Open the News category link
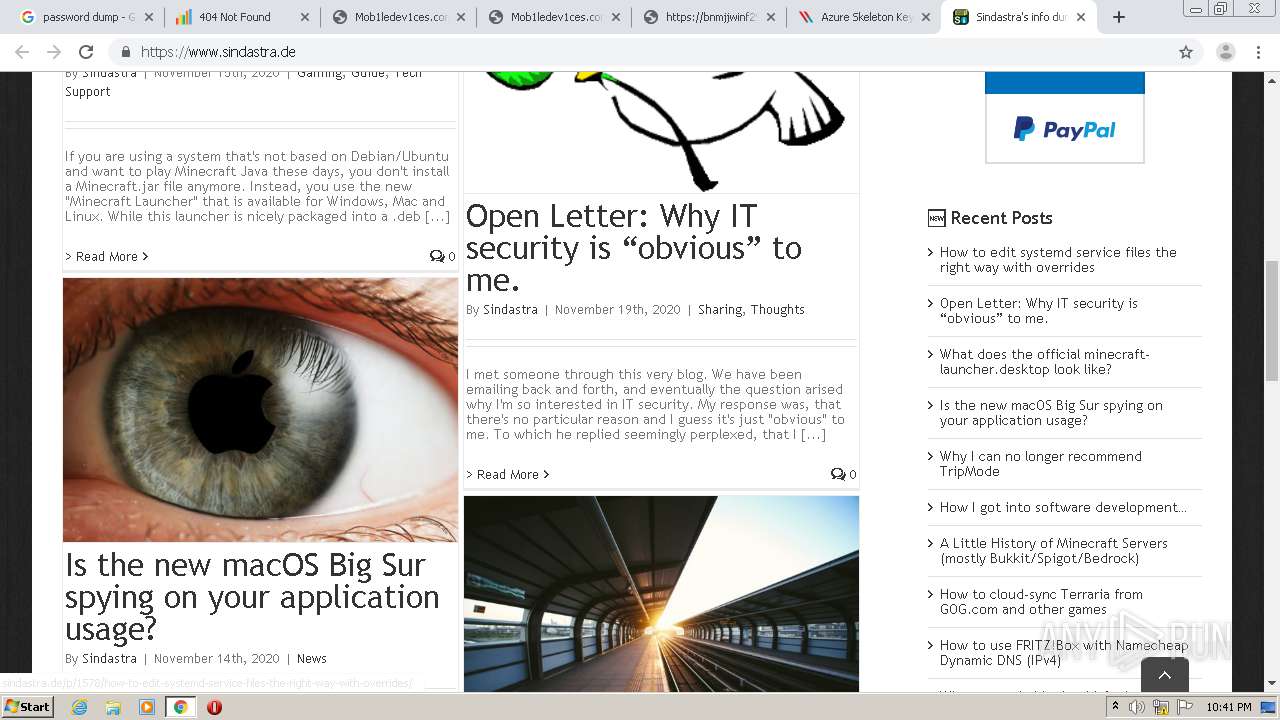The height and width of the screenshot is (720, 1280). (x=312, y=658)
